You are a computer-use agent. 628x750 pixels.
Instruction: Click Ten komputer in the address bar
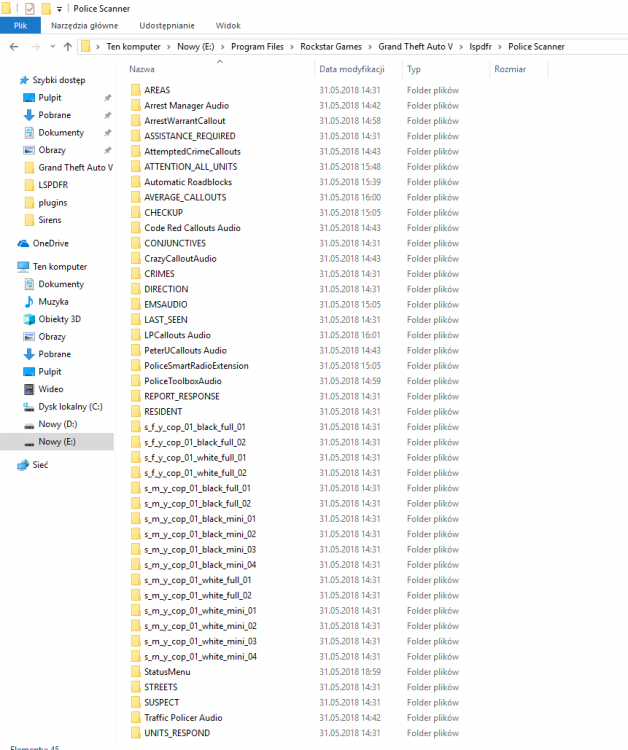pos(133,46)
